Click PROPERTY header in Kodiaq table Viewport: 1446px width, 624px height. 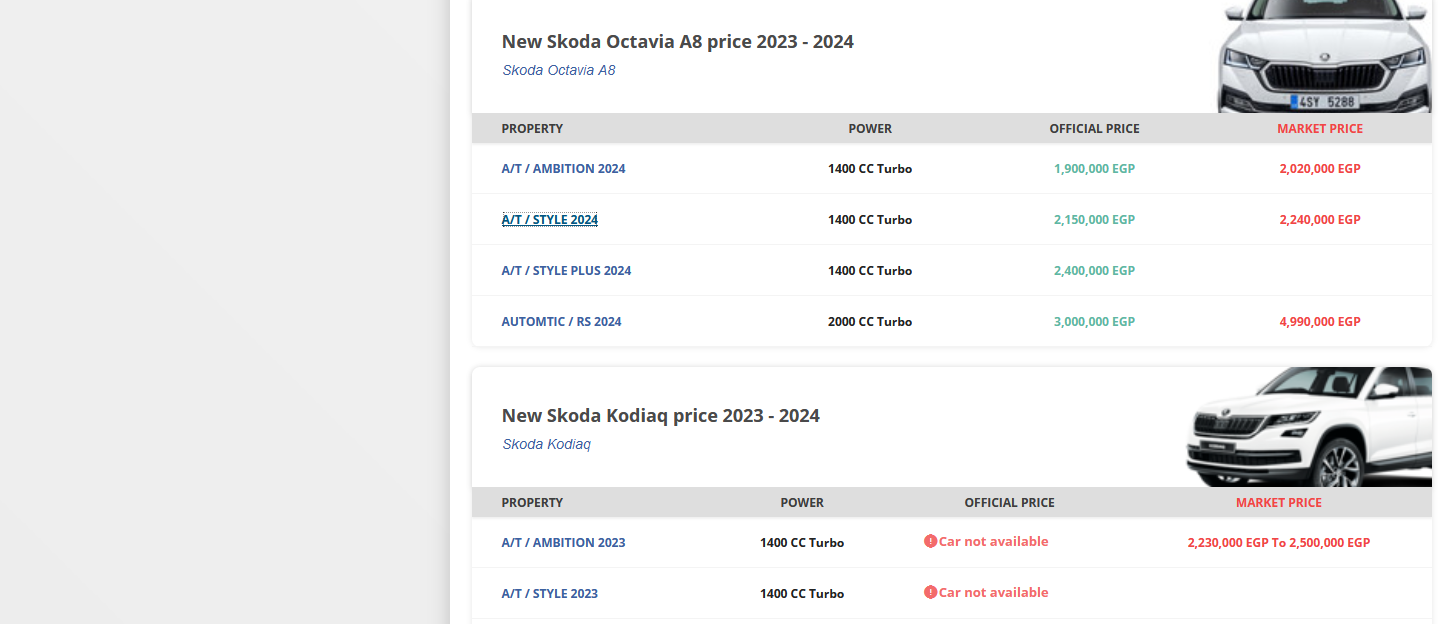(x=532, y=503)
